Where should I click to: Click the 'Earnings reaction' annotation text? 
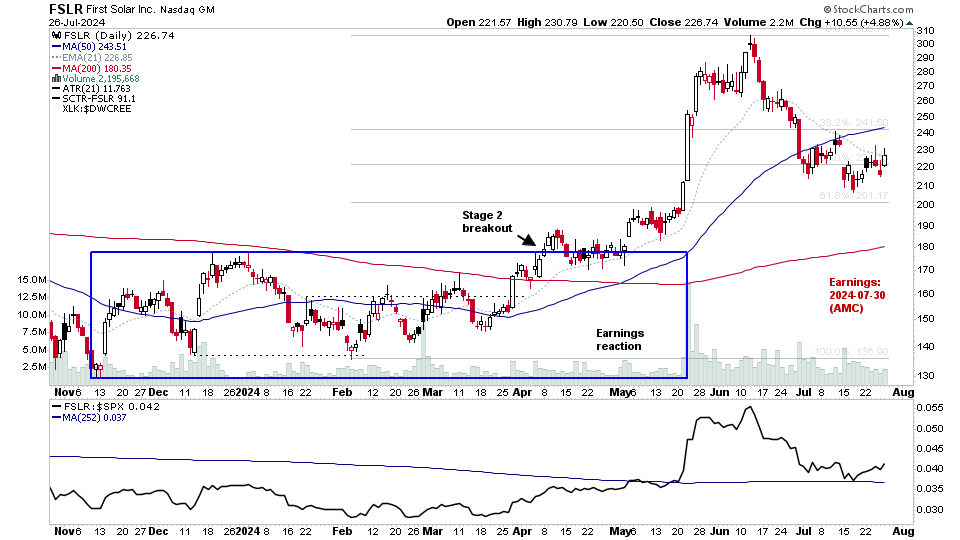tap(620, 340)
